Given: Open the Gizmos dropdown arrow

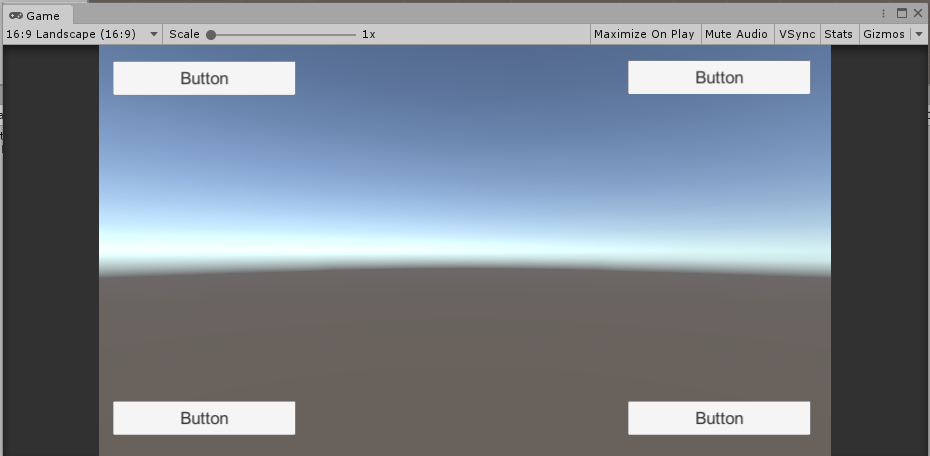Looking at the screenshot, I should tap(919, 34).
